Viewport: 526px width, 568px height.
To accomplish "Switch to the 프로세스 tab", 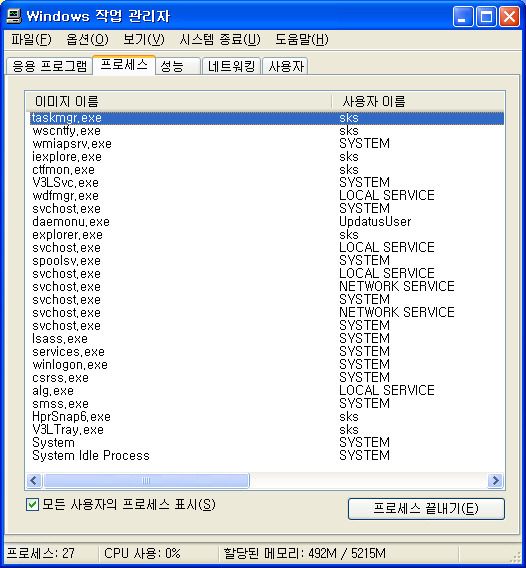I will click(124, 65).
